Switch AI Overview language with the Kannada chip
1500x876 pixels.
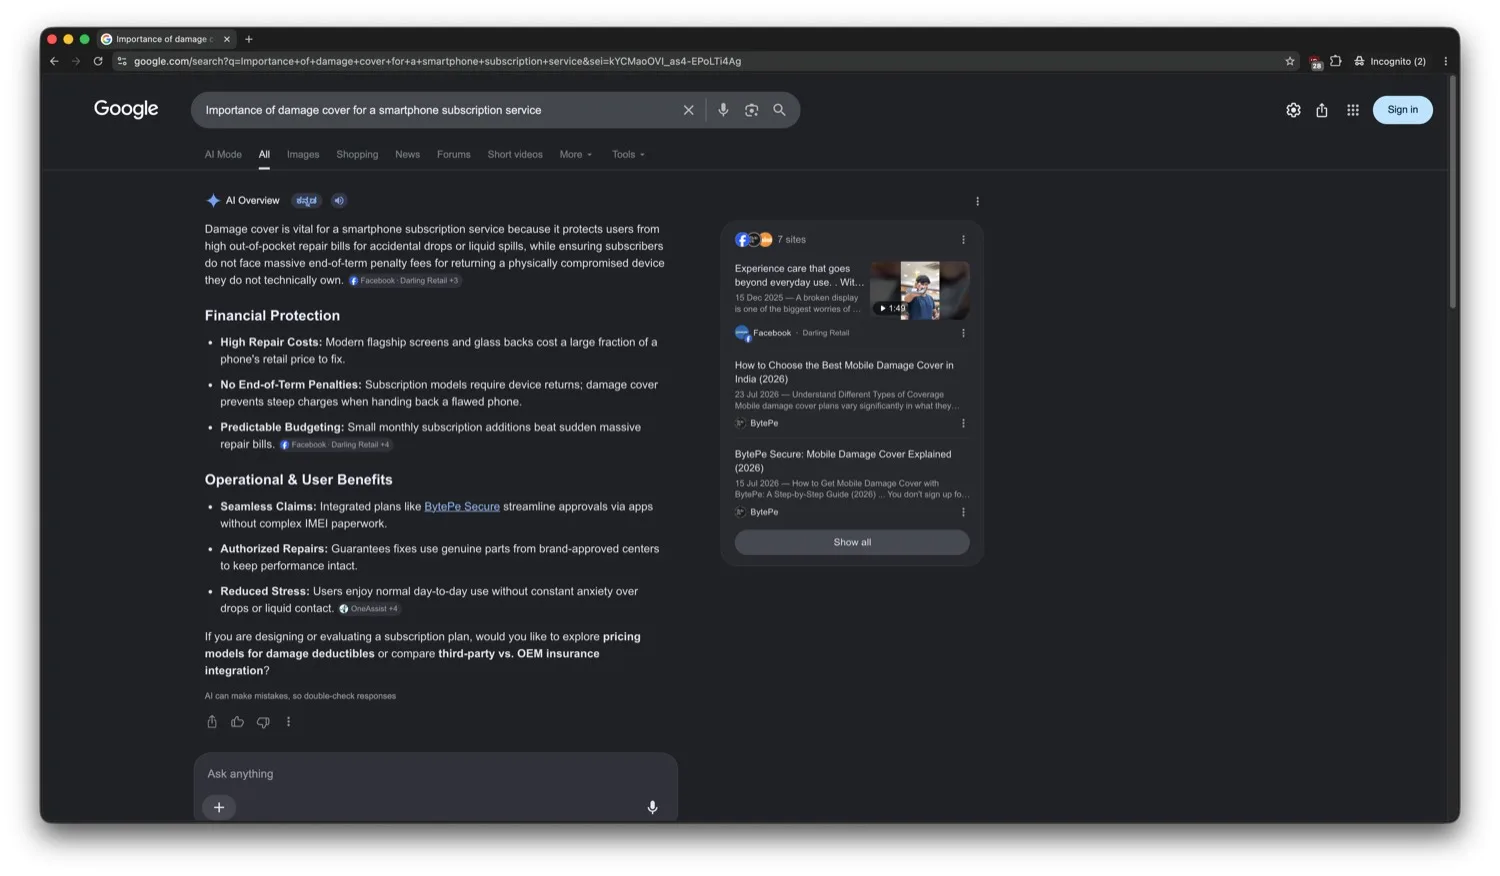[x=306, y=200]
